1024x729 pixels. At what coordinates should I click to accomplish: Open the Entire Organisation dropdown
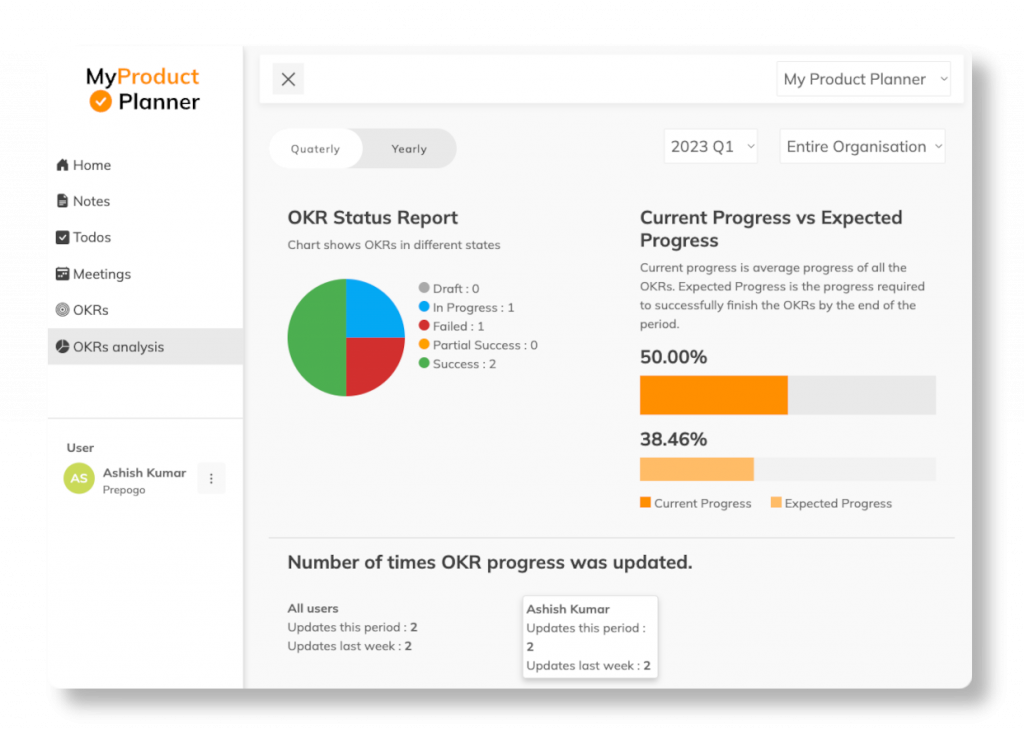(x=861, y=145)
